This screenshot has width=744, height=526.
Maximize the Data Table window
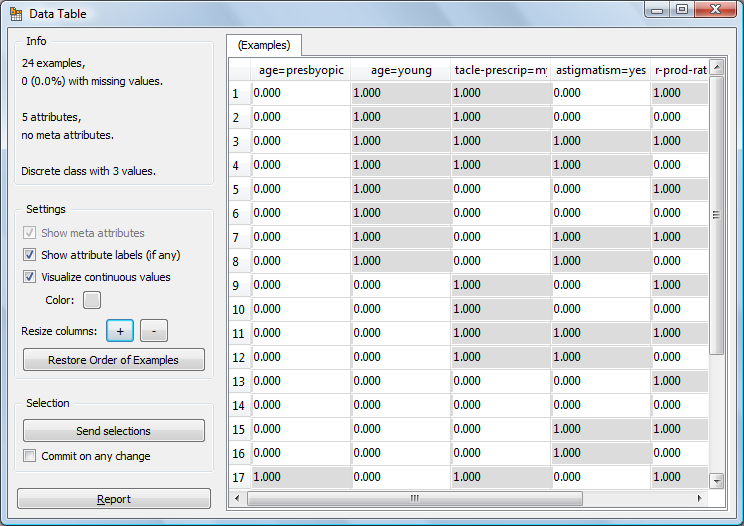[682, 10]
